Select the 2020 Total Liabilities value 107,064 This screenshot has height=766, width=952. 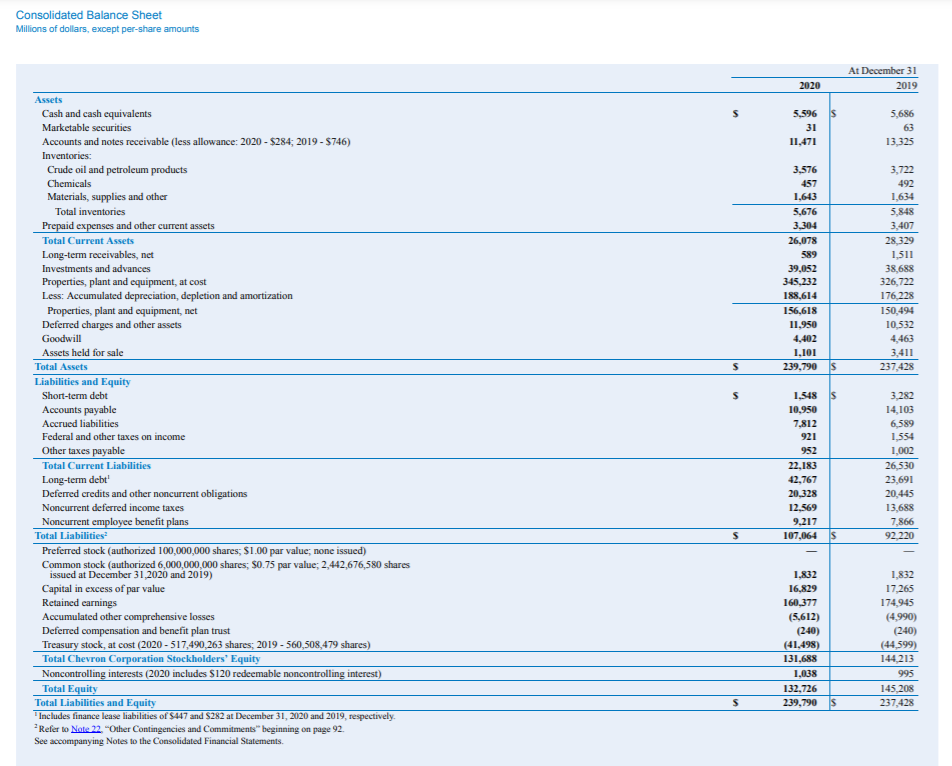[x=800, y=536]
